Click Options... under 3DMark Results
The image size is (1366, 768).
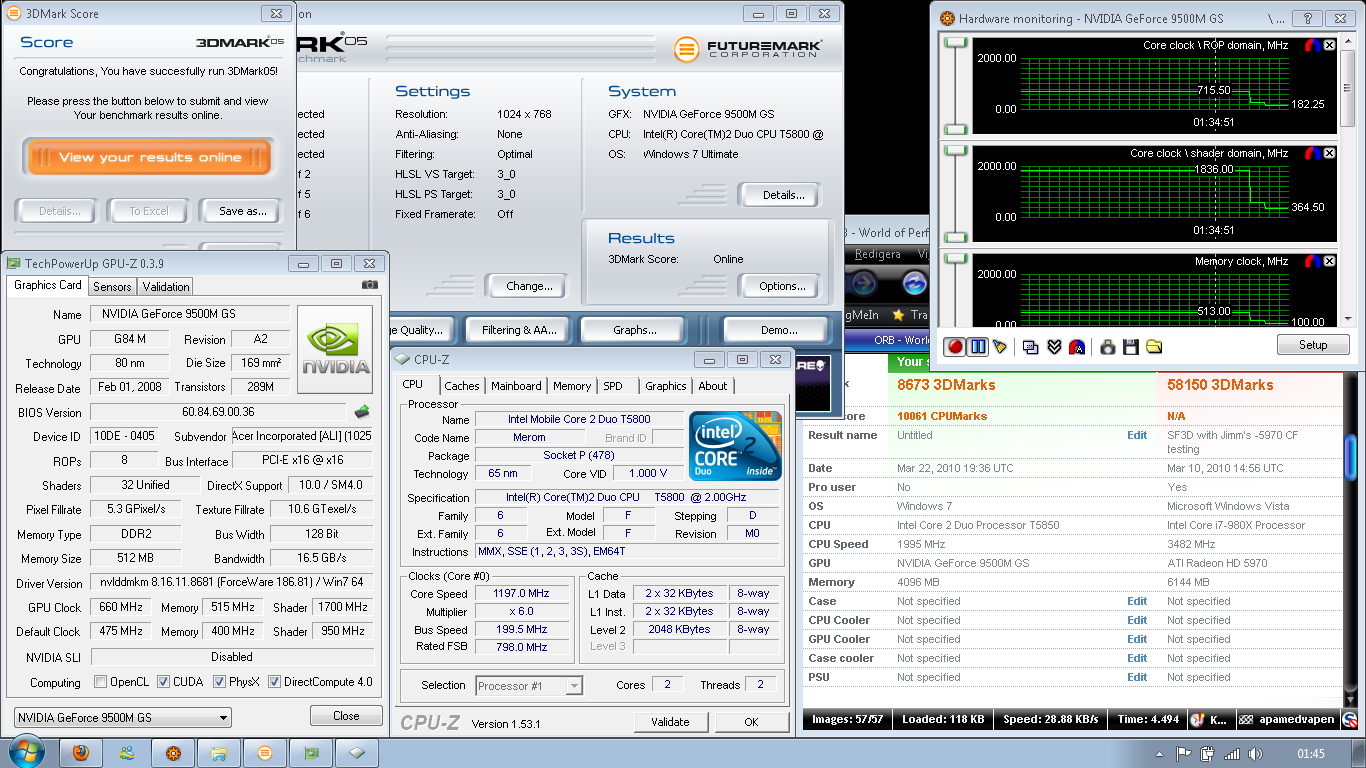coord(782,286)
